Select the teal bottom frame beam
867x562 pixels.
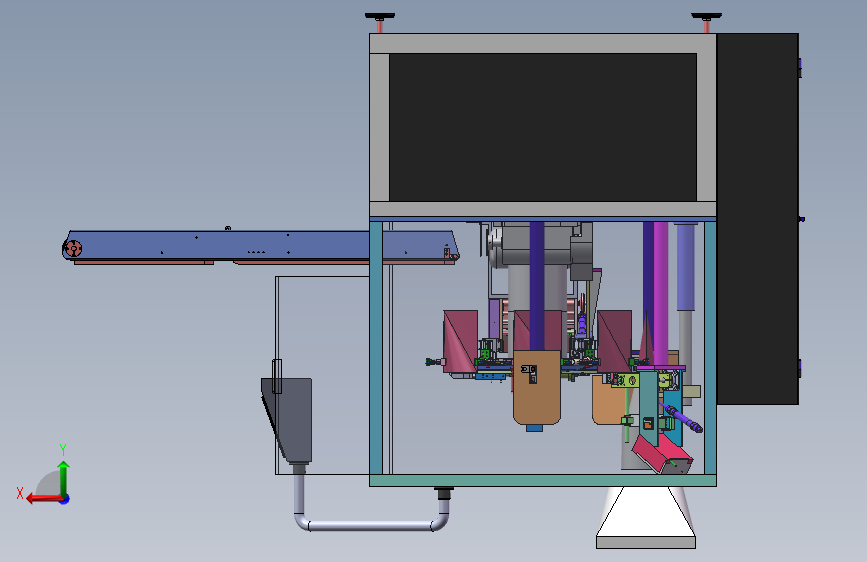(542, 481)
